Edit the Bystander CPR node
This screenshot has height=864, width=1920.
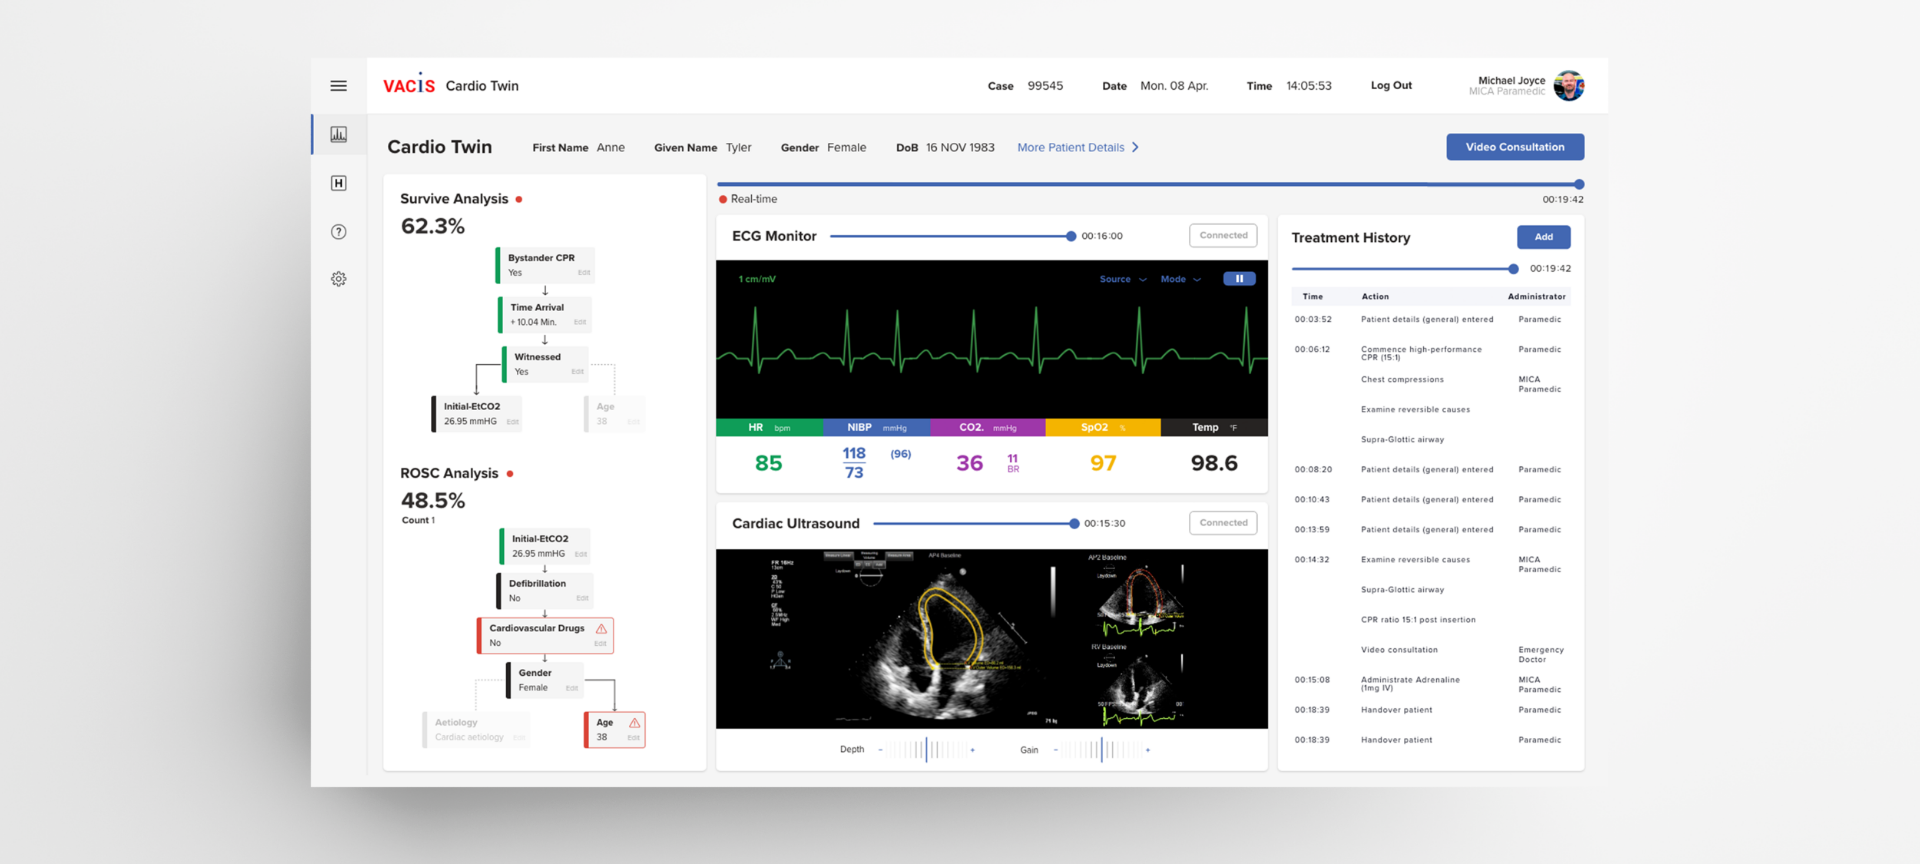click(584, 273)
